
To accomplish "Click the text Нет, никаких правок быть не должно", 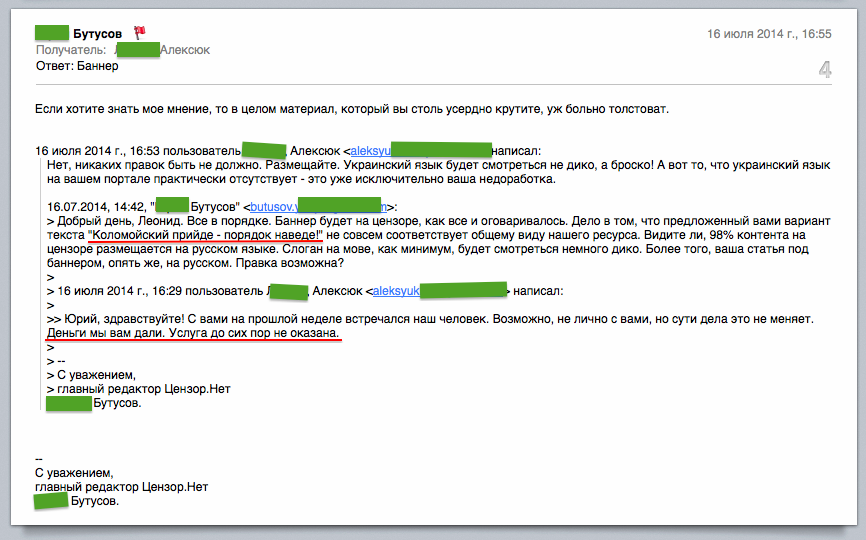I will pos(150,164).
